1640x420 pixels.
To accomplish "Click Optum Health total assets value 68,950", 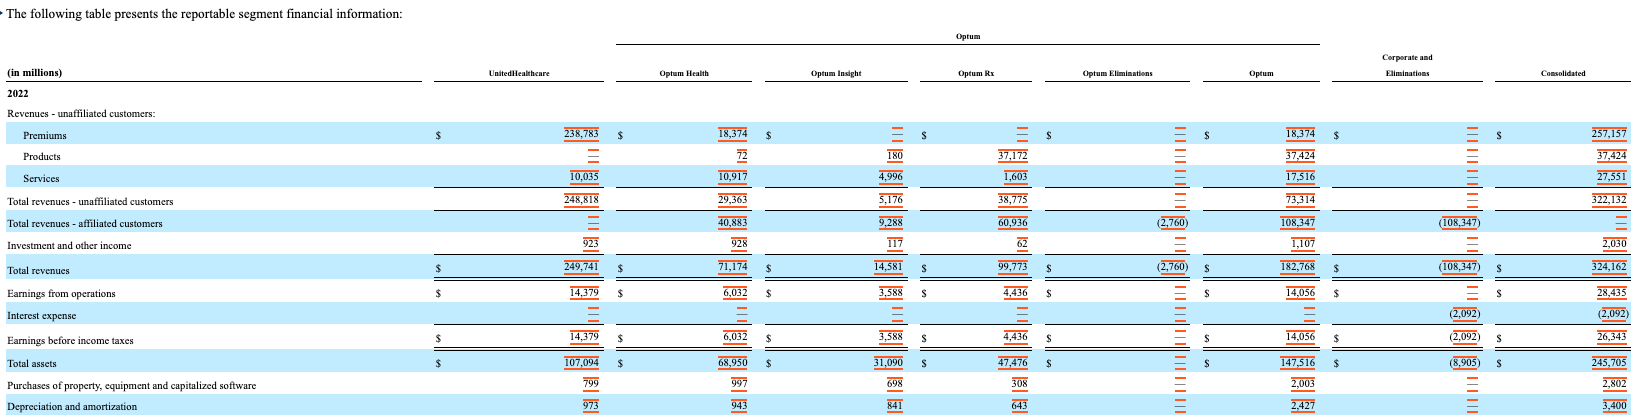I will click(733, 362).
